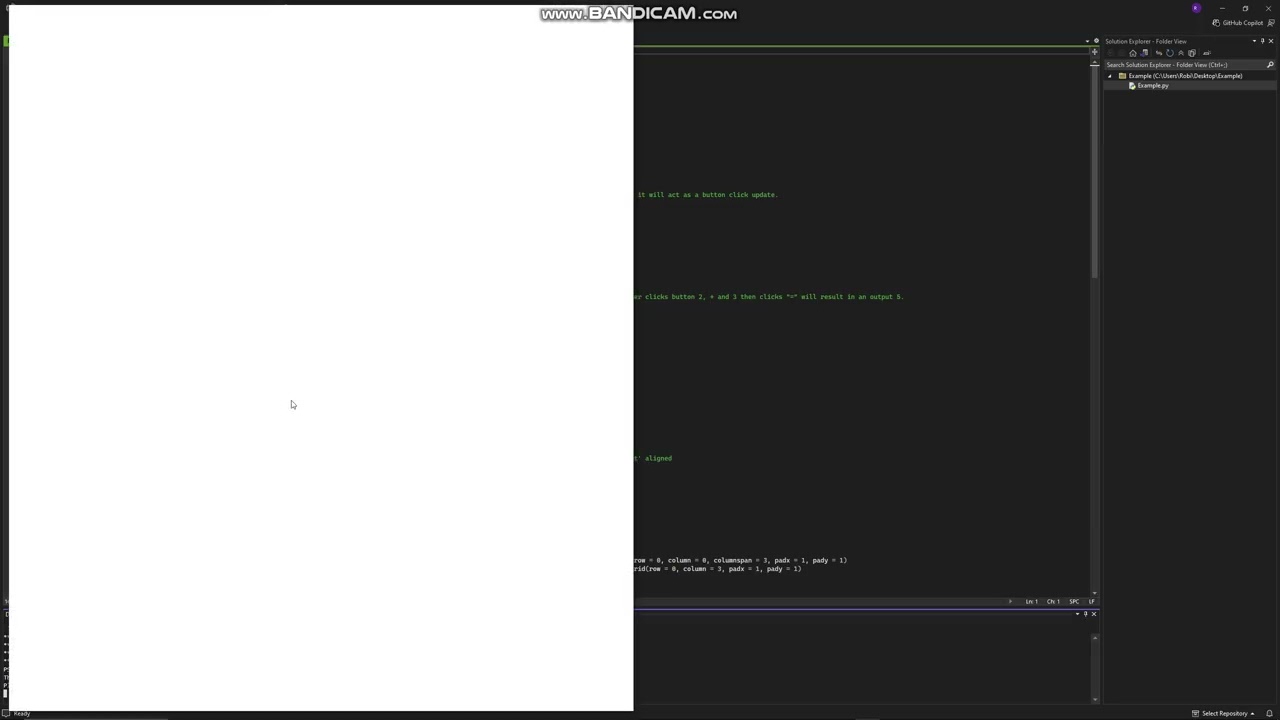Collapse the Example folder node
The width and height of the screenshot is (1280, 720).
(1109, 76)
